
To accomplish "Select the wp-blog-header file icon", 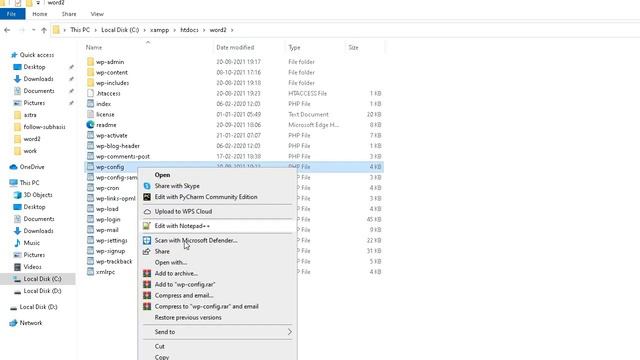I will click(90, 146).
